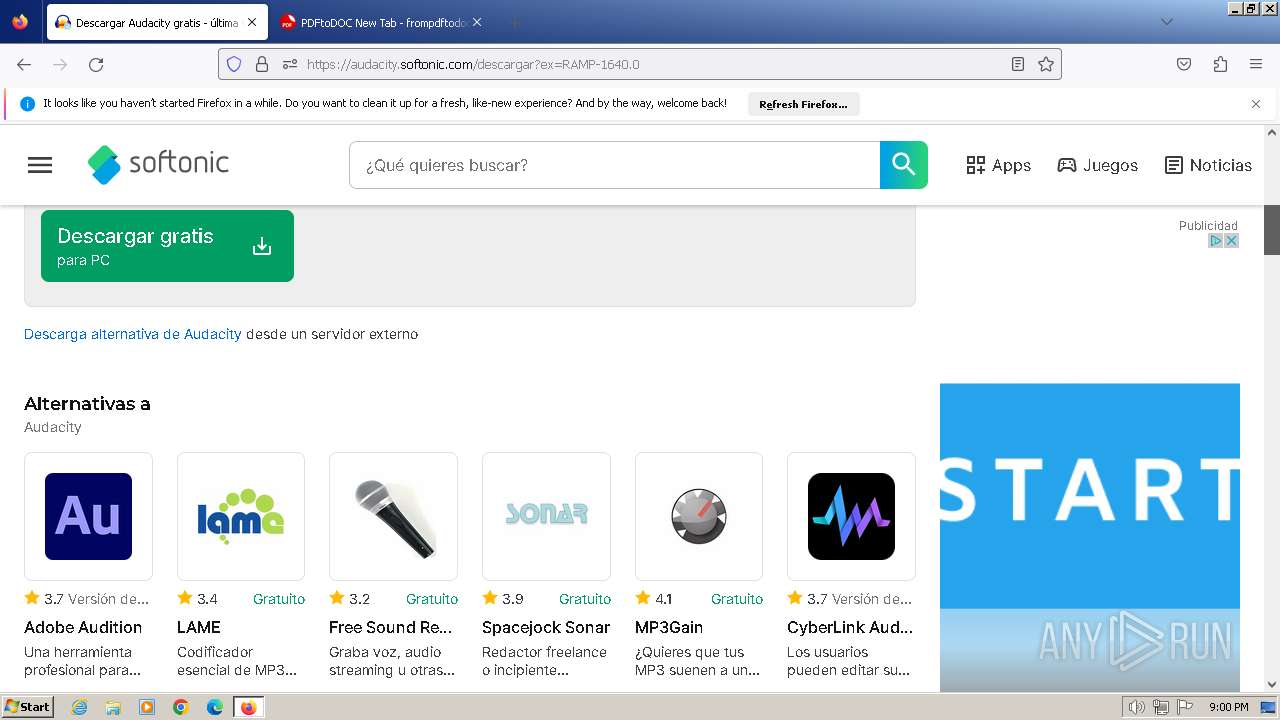This screenshot has height=720, width=1280.
Task: Bookmark this page with the star
Action: (x=1046, y=64)
